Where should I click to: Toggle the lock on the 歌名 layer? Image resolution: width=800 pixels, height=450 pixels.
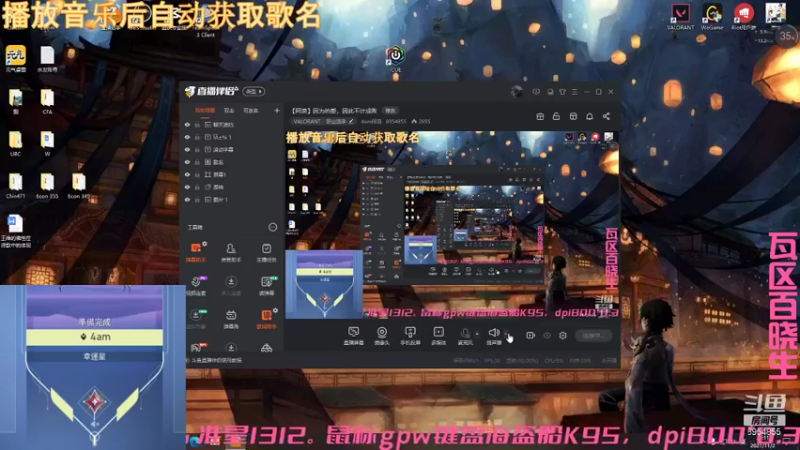pyautogui.click(x=197, y=162)
